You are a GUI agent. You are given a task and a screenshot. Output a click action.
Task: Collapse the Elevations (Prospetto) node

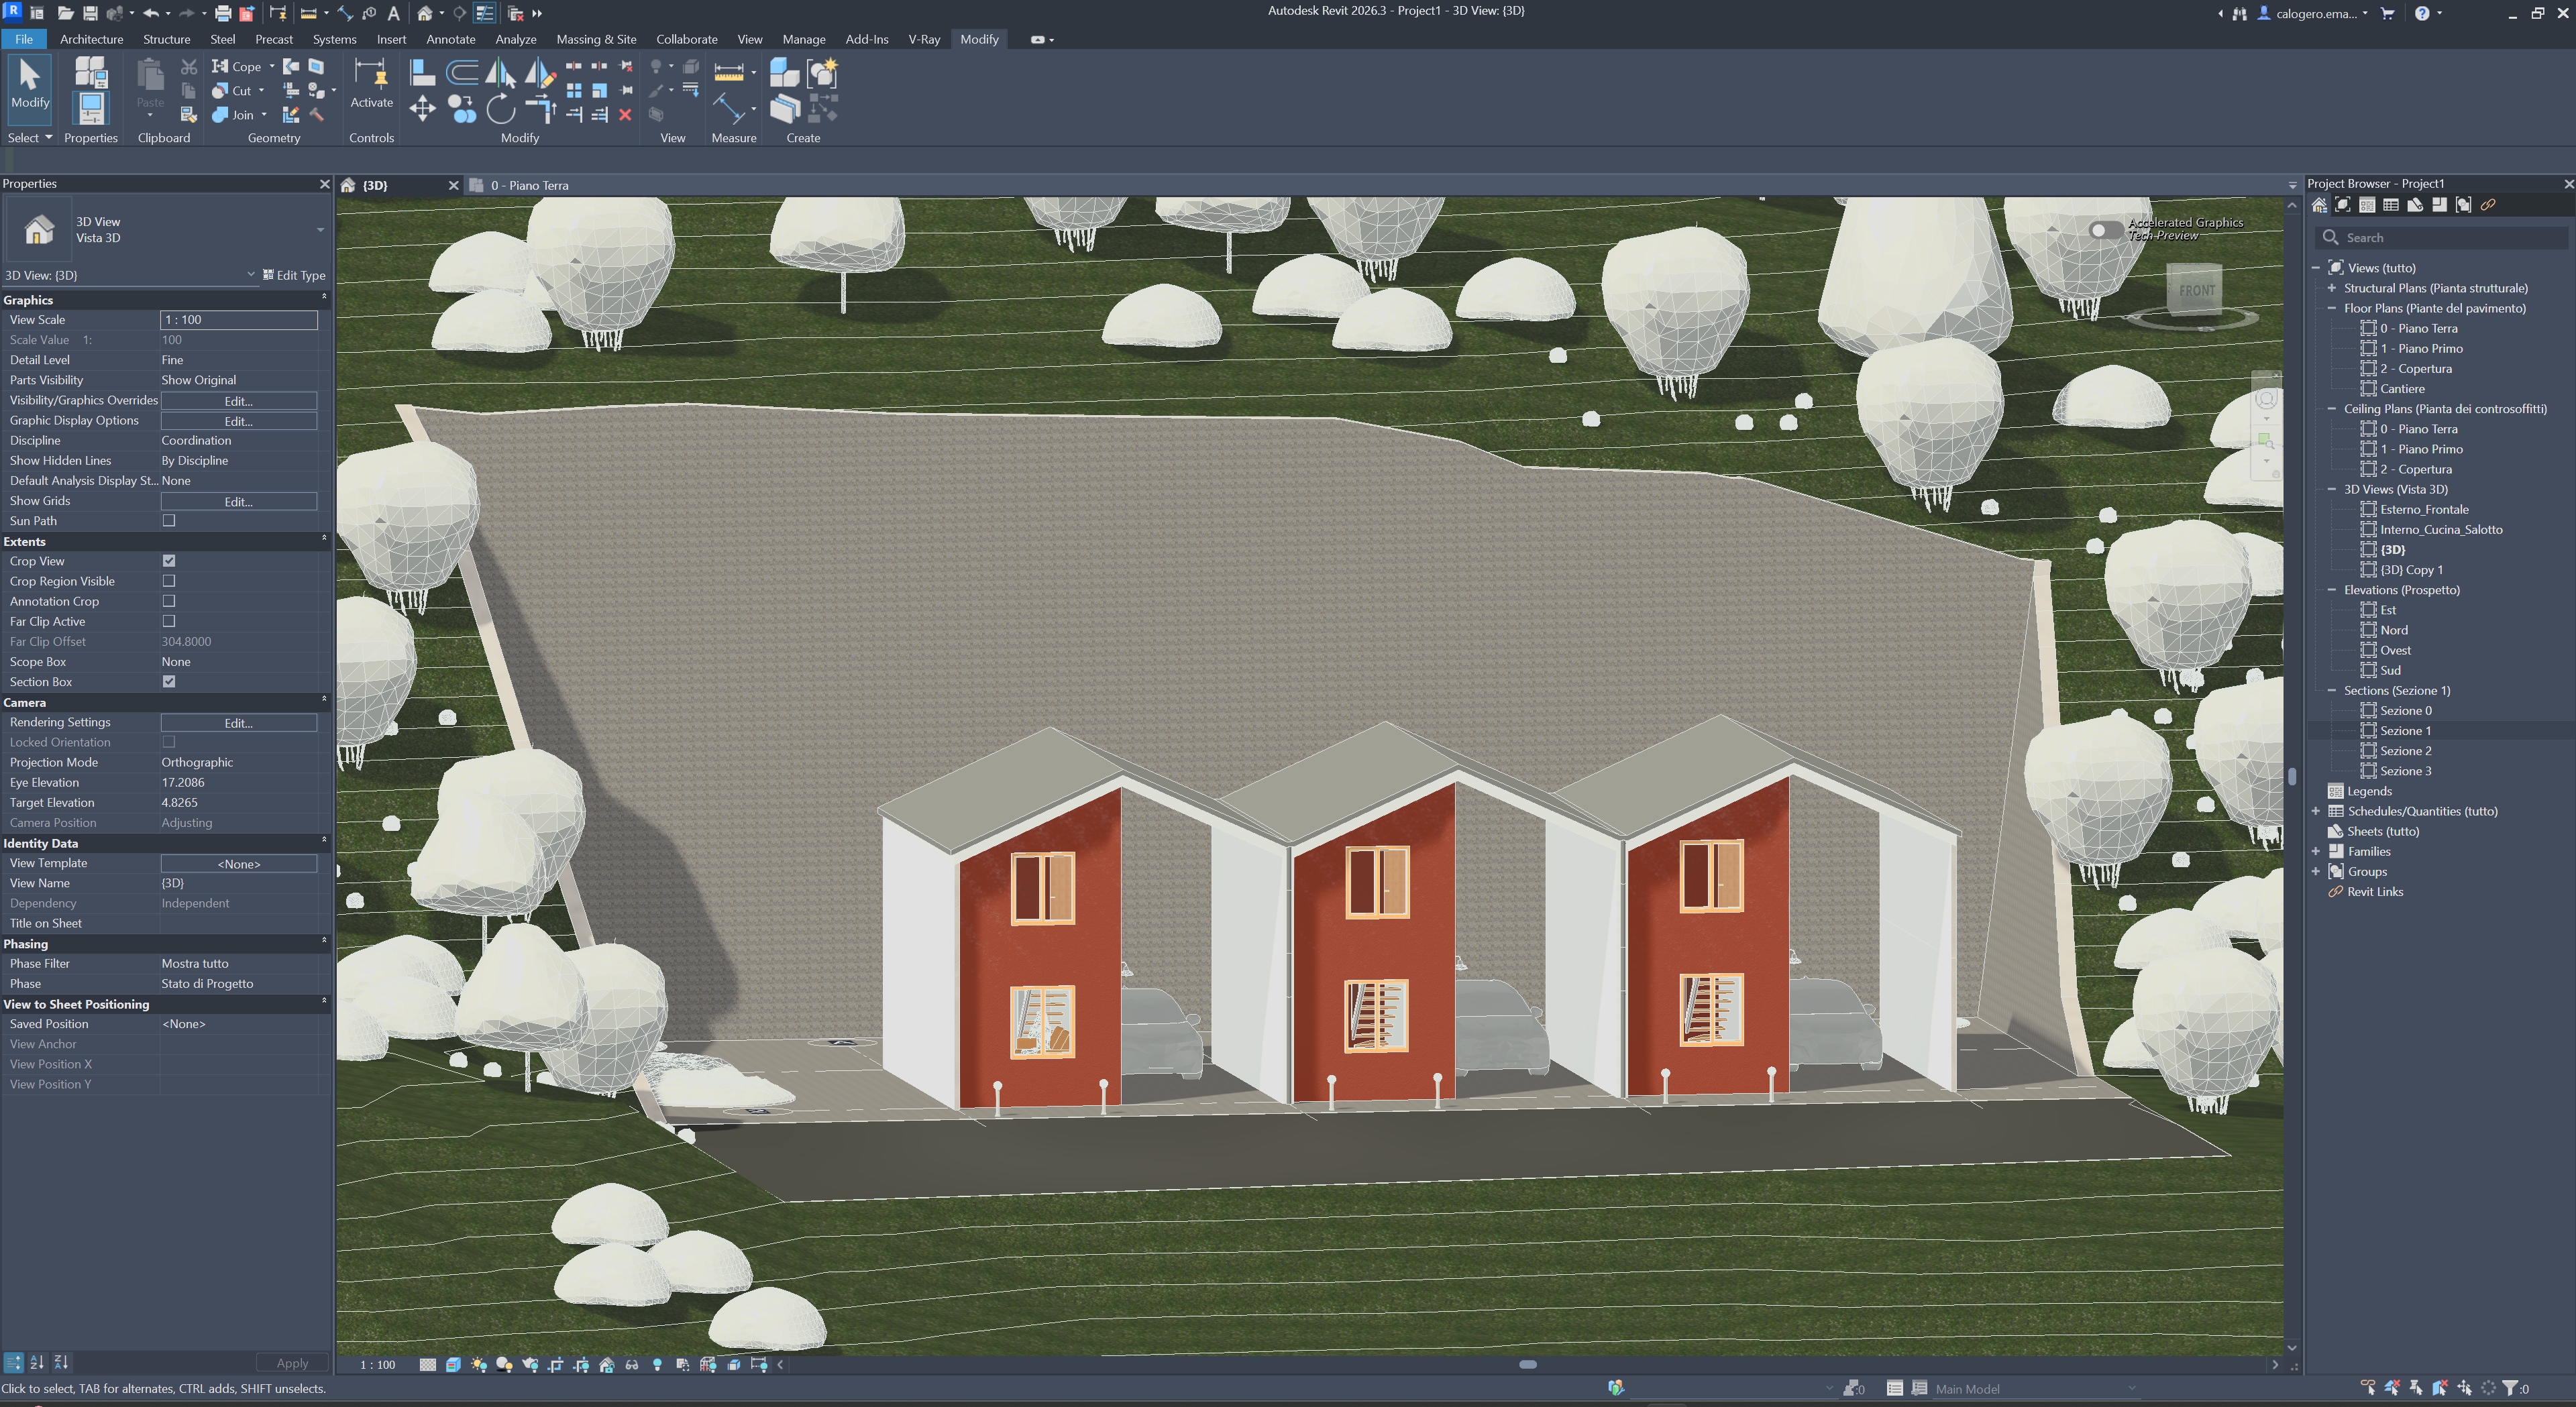[2331, 590]
